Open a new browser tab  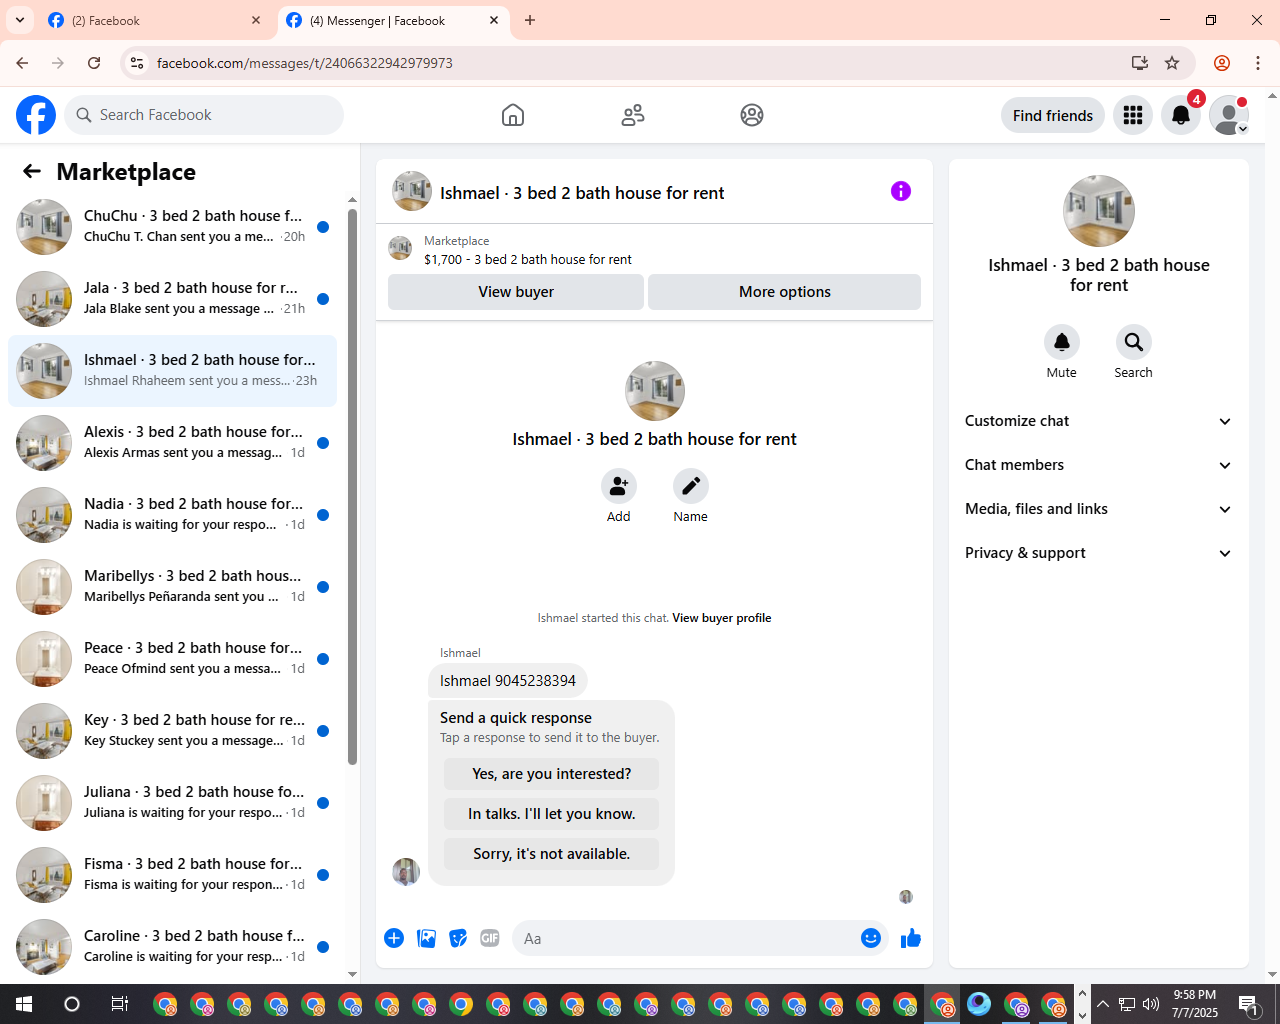coord(530,20)
